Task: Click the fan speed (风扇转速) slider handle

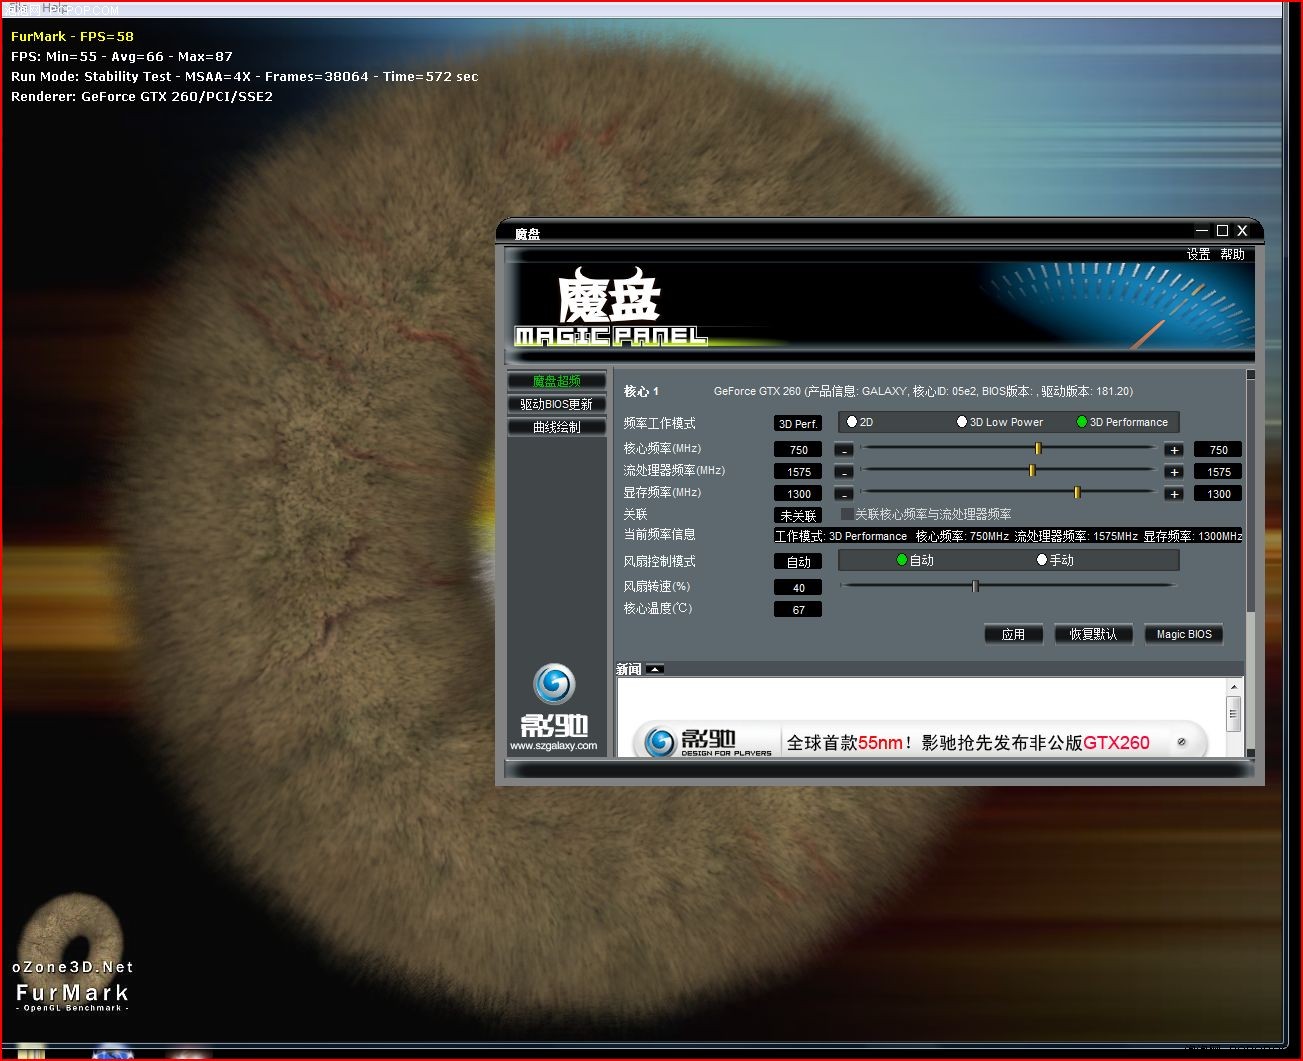Action: tap(975, 586)
